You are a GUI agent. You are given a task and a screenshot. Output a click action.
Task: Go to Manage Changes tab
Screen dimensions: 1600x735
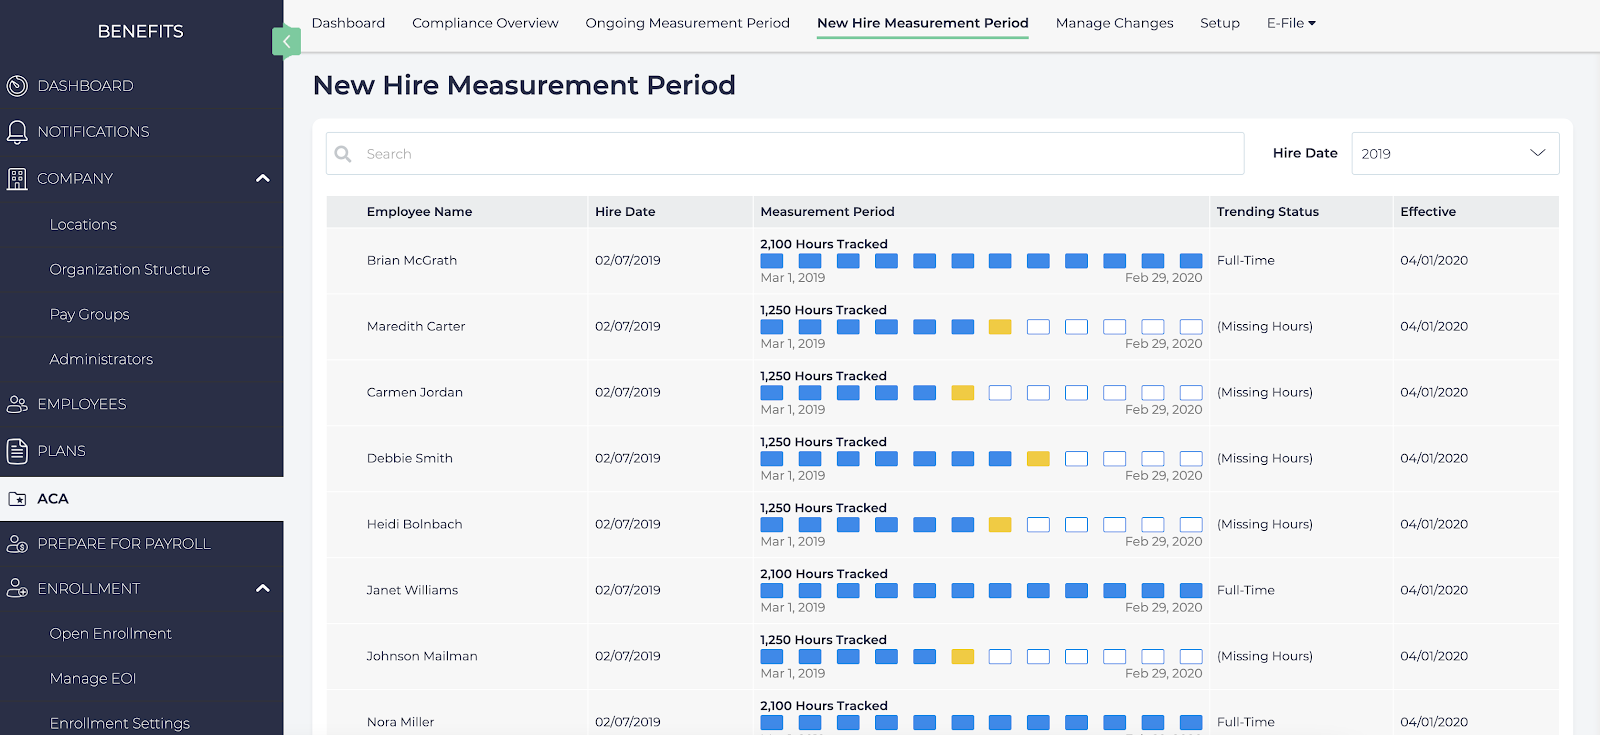tap(1114, 23)
